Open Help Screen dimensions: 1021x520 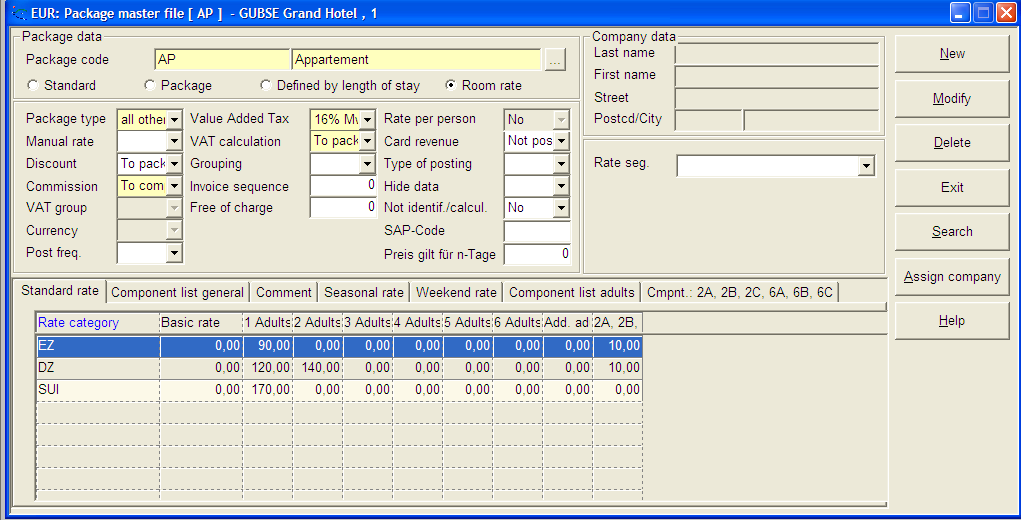click(x=952, y=321)
